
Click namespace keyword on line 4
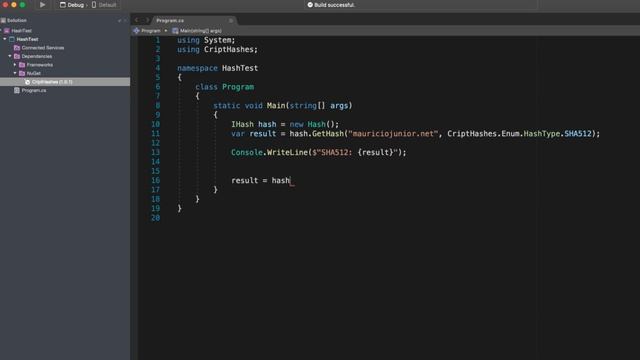click(197, 68)
